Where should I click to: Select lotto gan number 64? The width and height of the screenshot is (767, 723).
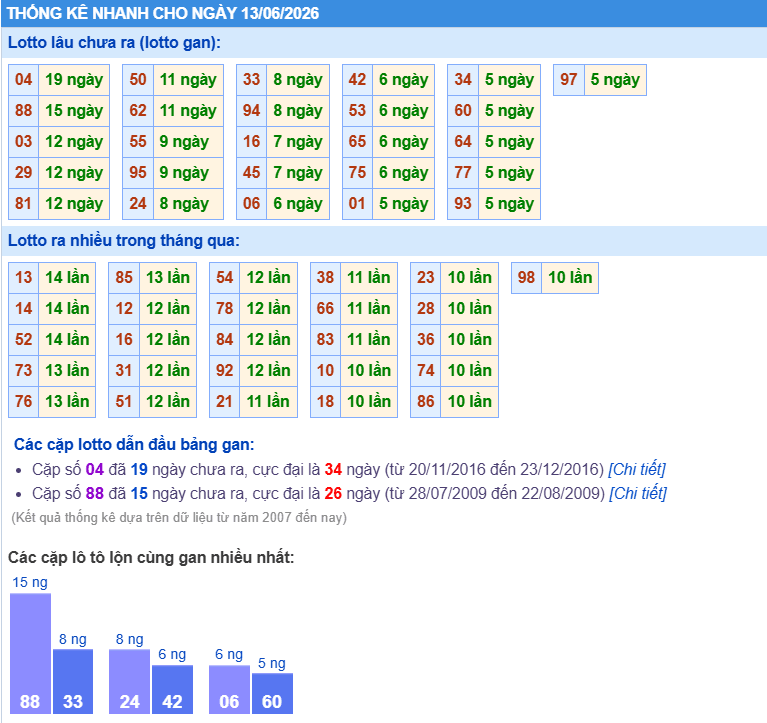pos(463,142)
